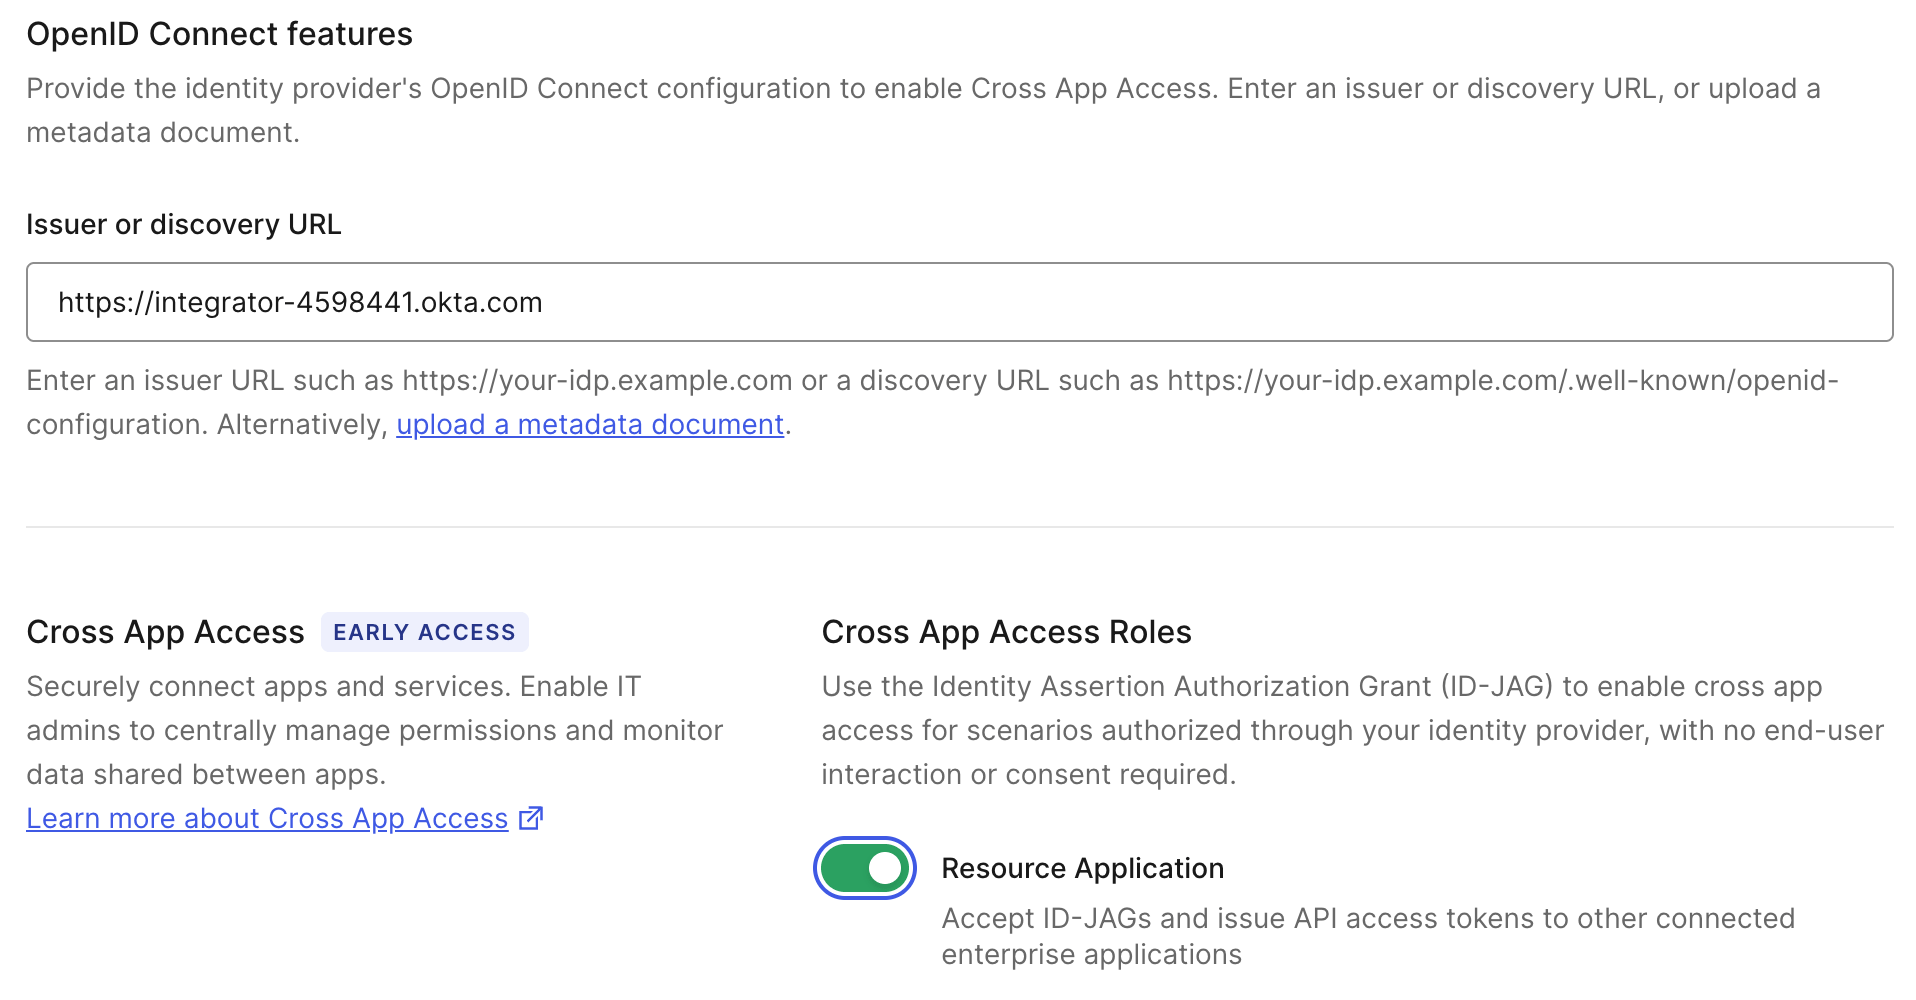Toggle the Resource Application switch
1916x1000 pixels.
coord(865,868)
